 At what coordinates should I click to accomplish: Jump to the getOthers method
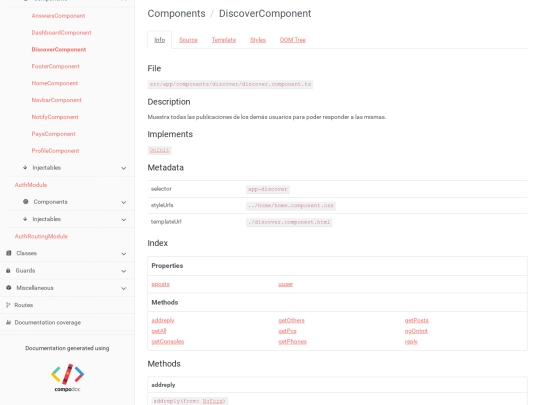[291, 321]
